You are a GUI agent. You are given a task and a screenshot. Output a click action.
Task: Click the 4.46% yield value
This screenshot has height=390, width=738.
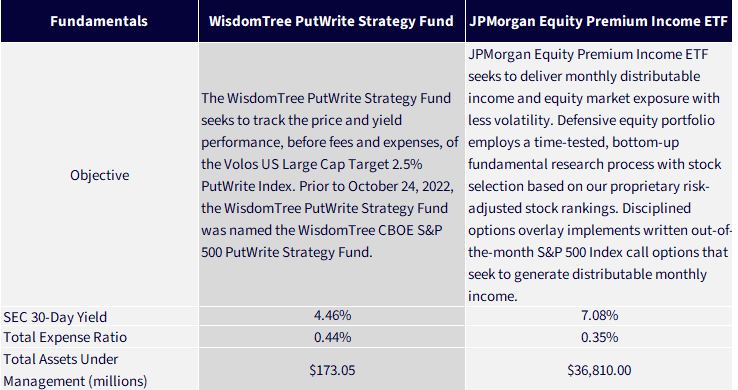pyautogui.click(x=332, y=315)
